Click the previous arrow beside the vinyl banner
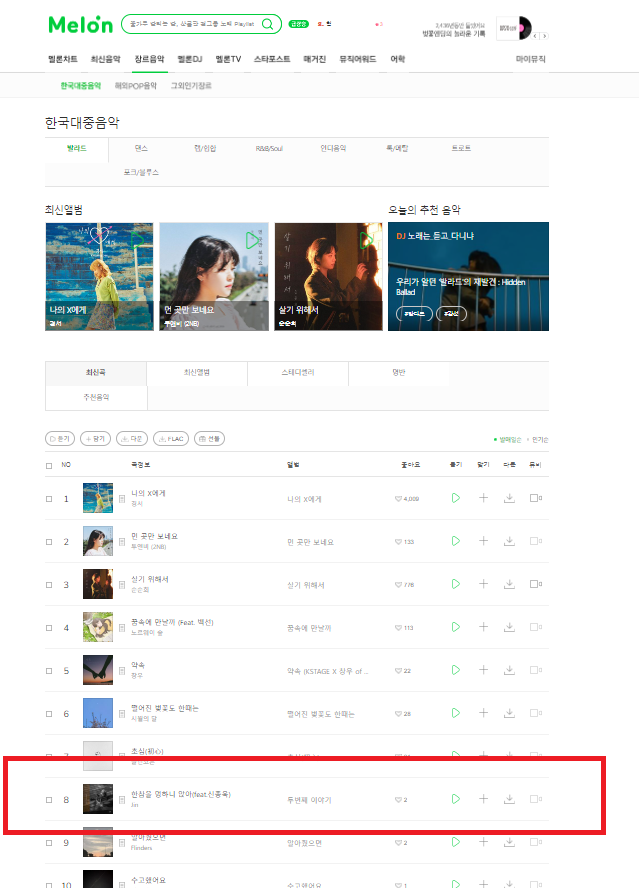This screenshot has width=639, height=888. click(x=535, y=36)
